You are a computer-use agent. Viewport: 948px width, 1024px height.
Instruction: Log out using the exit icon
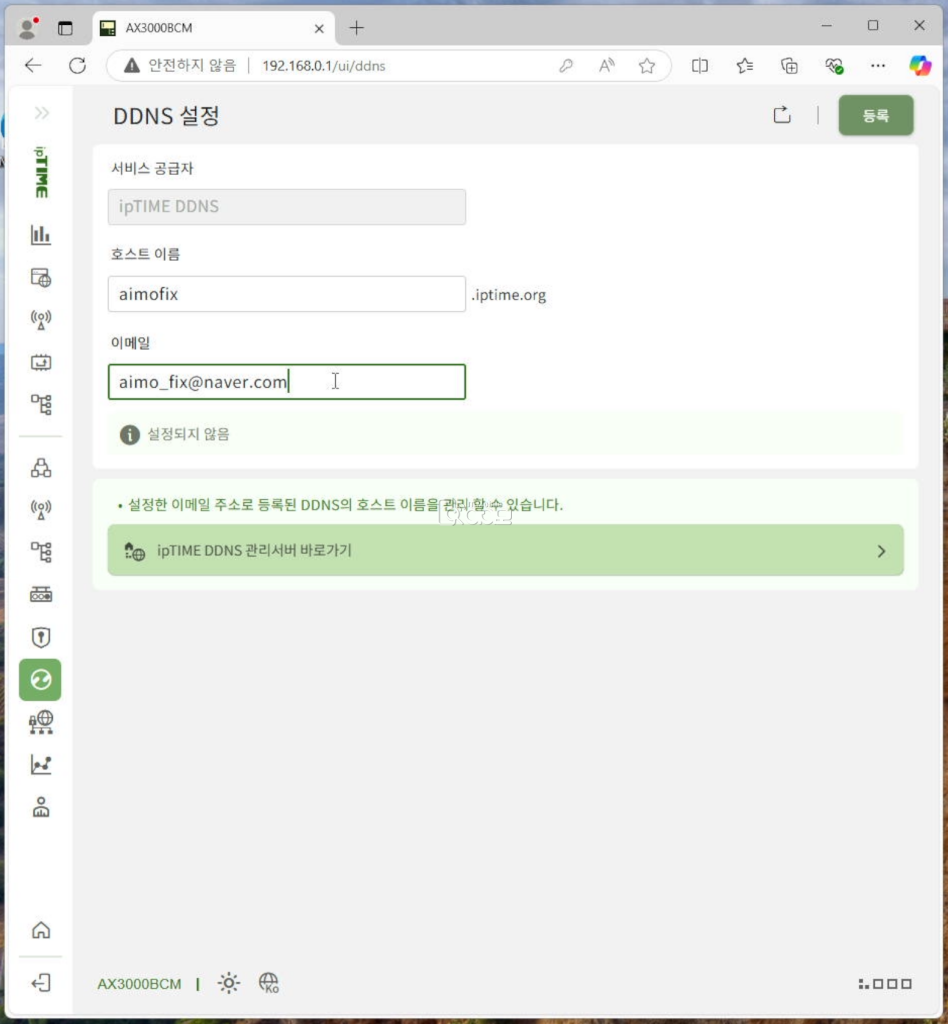pyautogui.click(x=41, y=983)
